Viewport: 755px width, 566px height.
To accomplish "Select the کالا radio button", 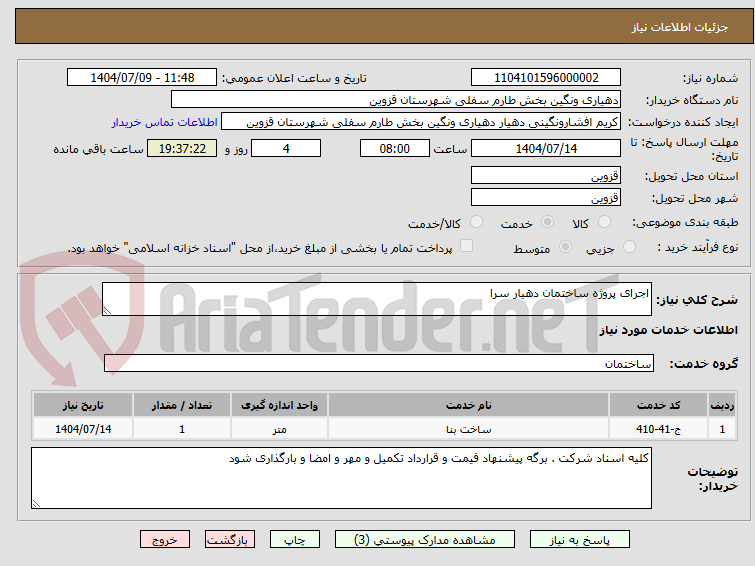I will coord(604,222).
